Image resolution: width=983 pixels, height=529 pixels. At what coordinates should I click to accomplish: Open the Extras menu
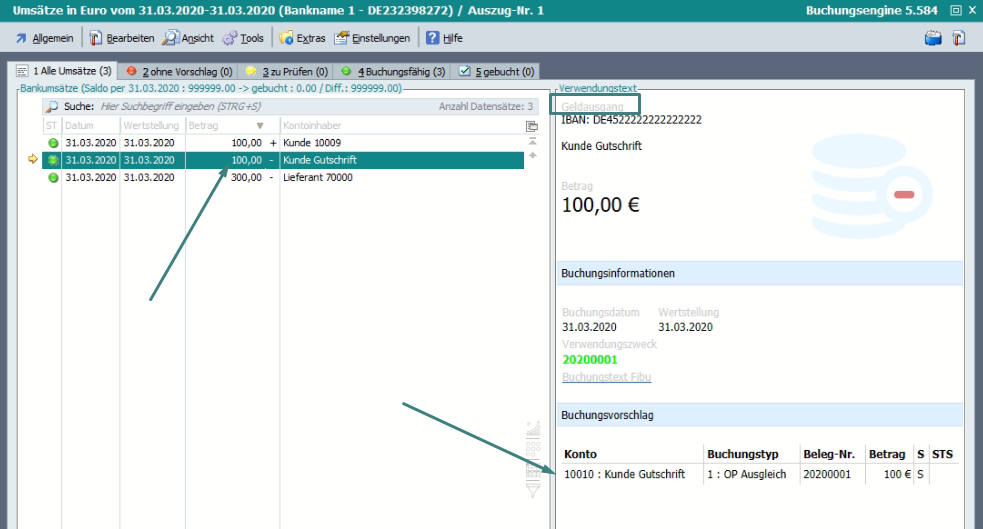(302, 38)
